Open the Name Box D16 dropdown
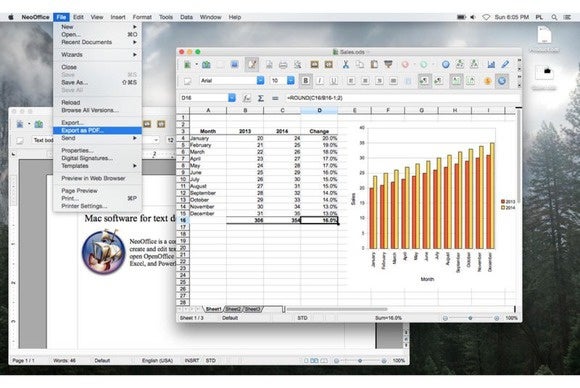Screen dimensions: 580x388 232,98
